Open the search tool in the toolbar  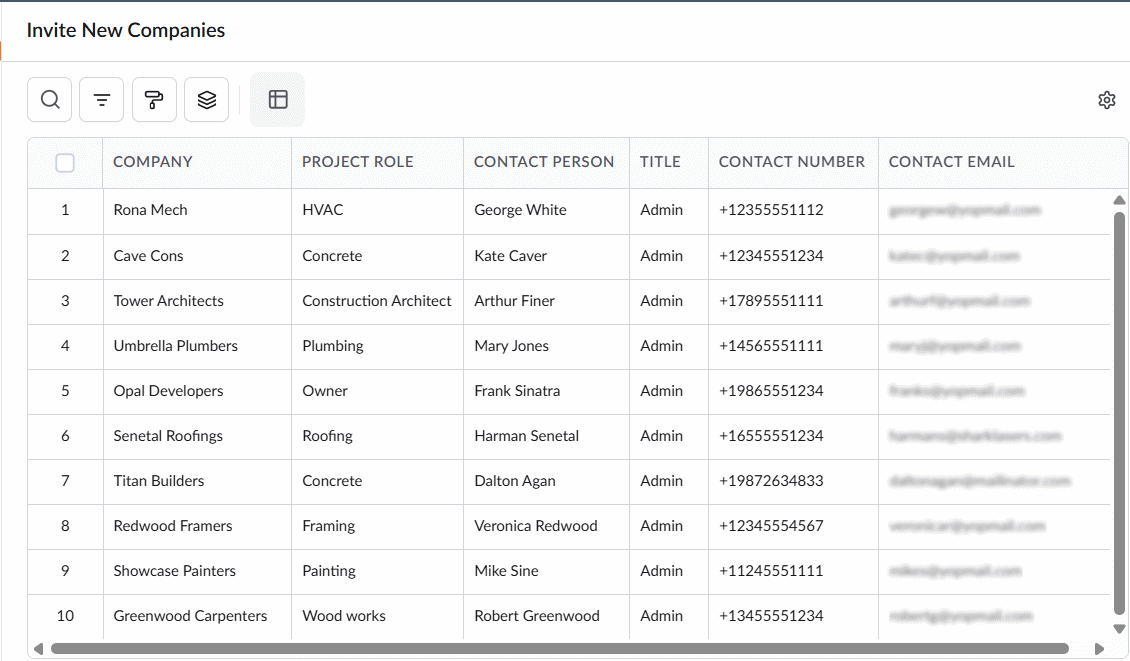(50, 99)
